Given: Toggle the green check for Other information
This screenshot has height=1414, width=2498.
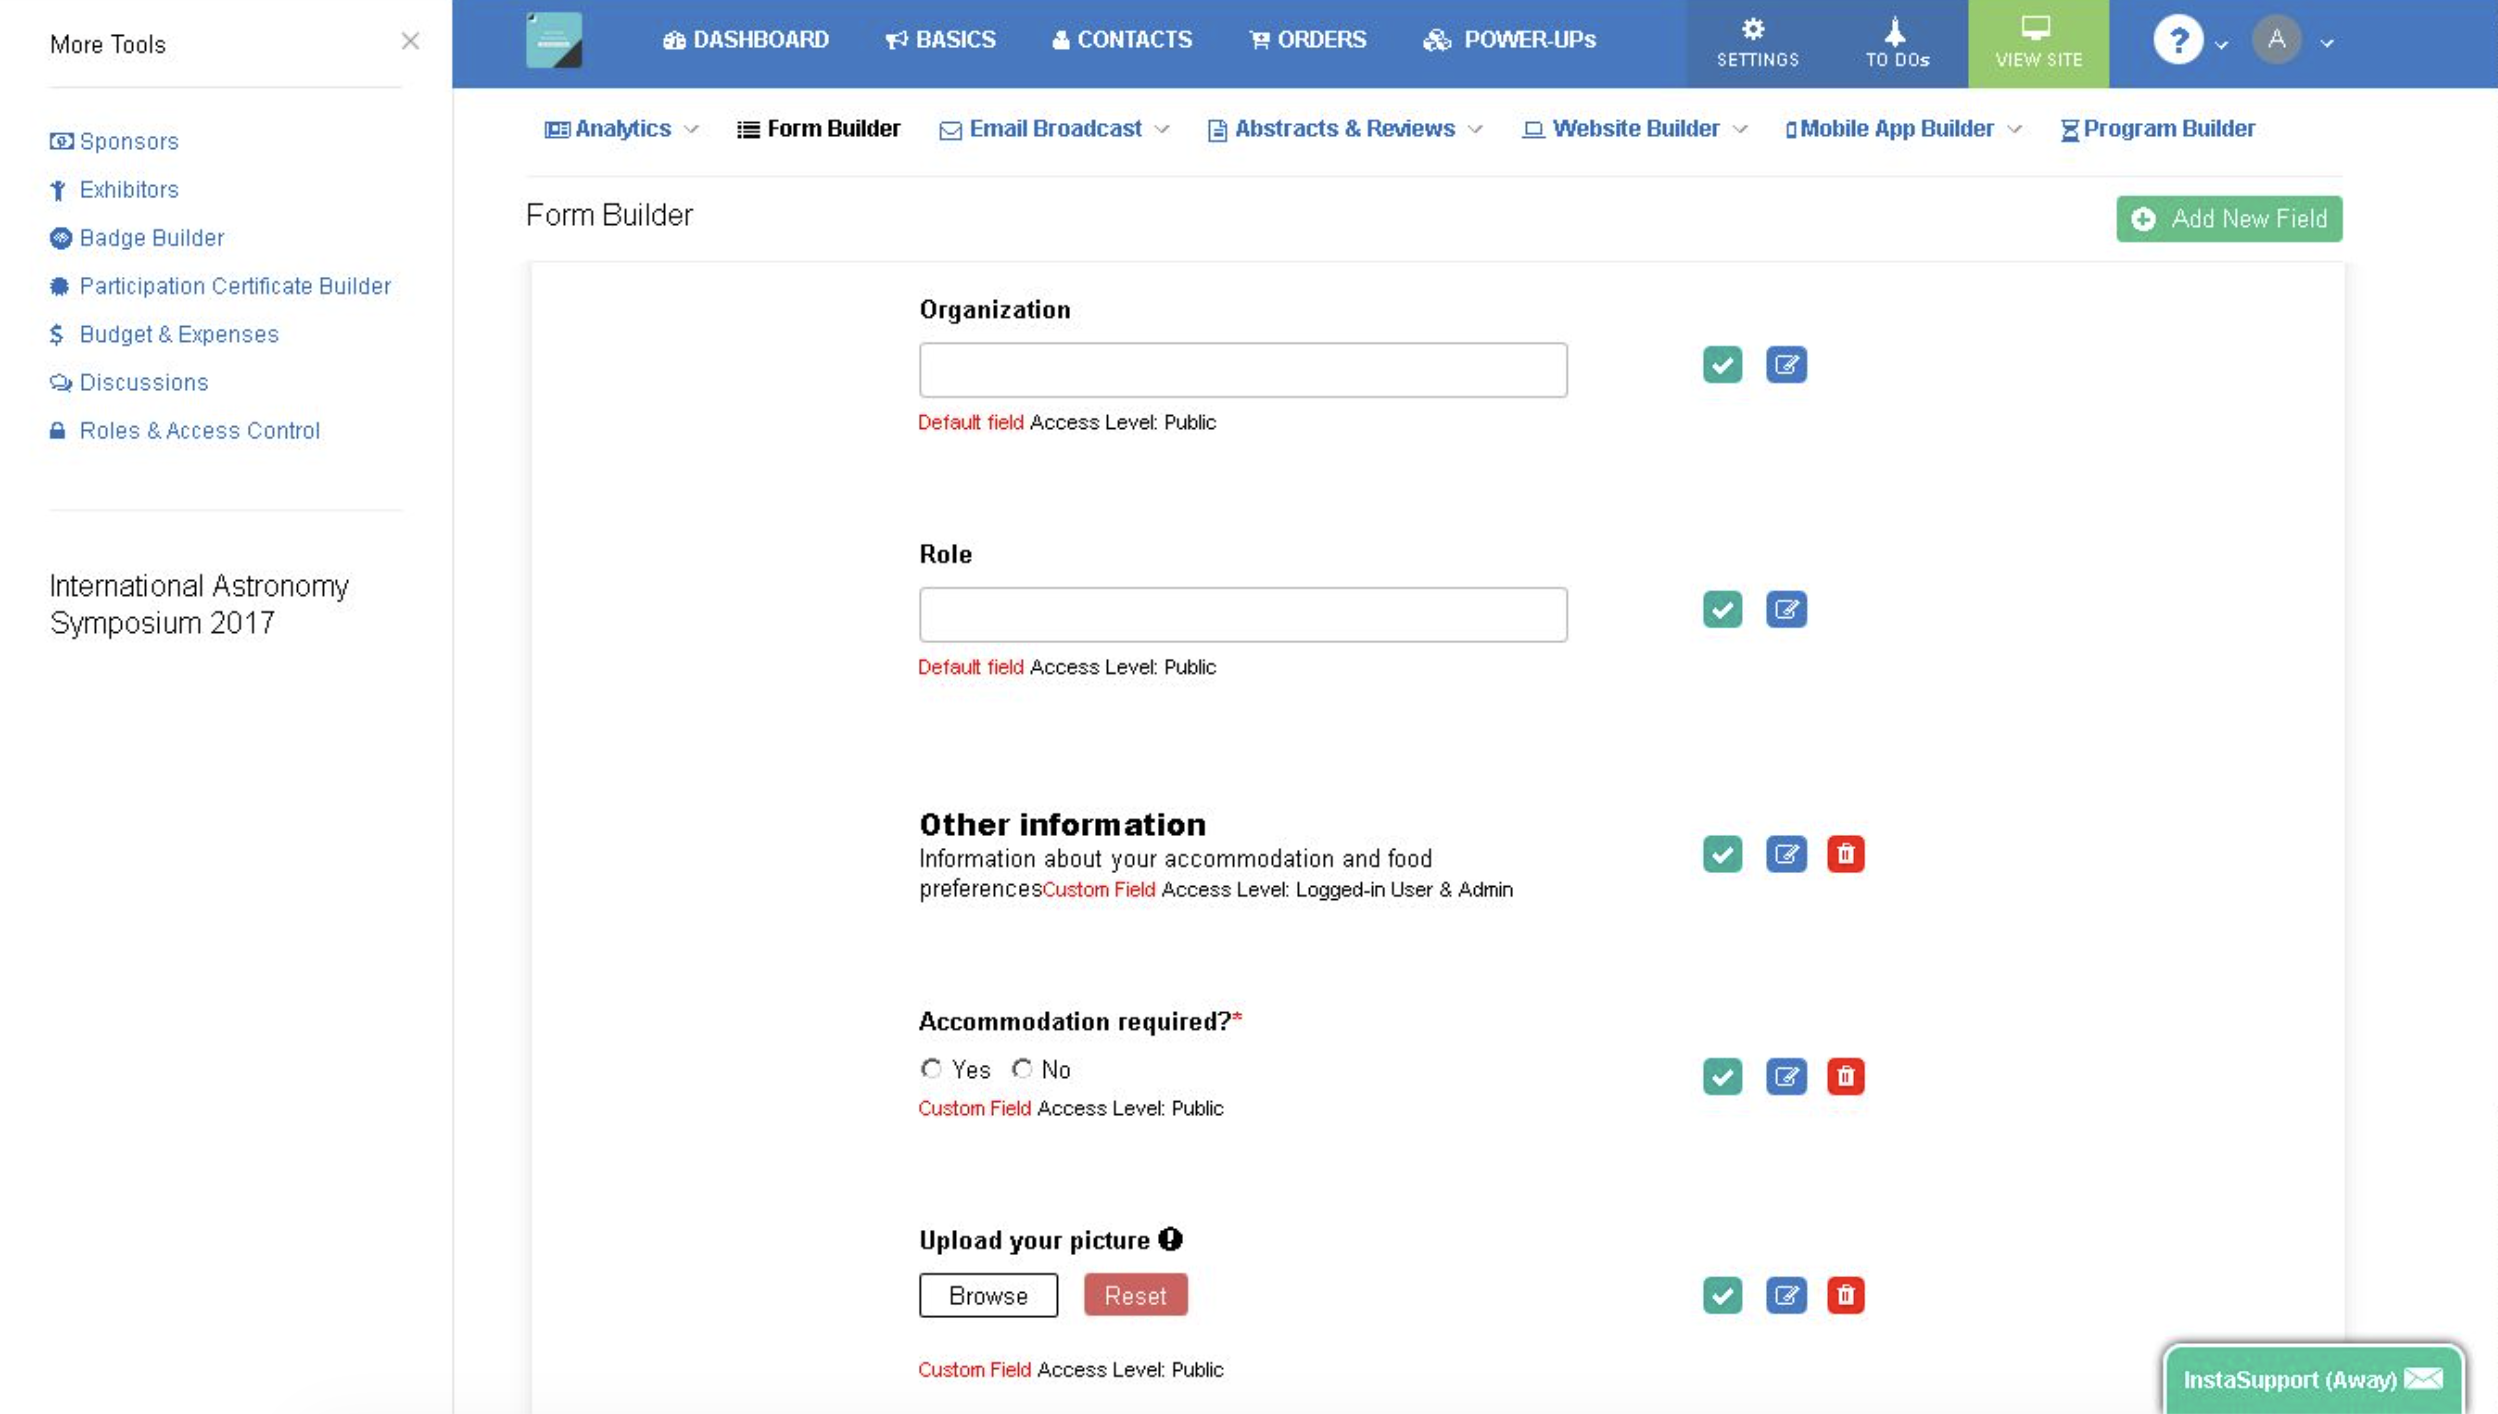Looking at the screenshot, I should (1722, 854).
